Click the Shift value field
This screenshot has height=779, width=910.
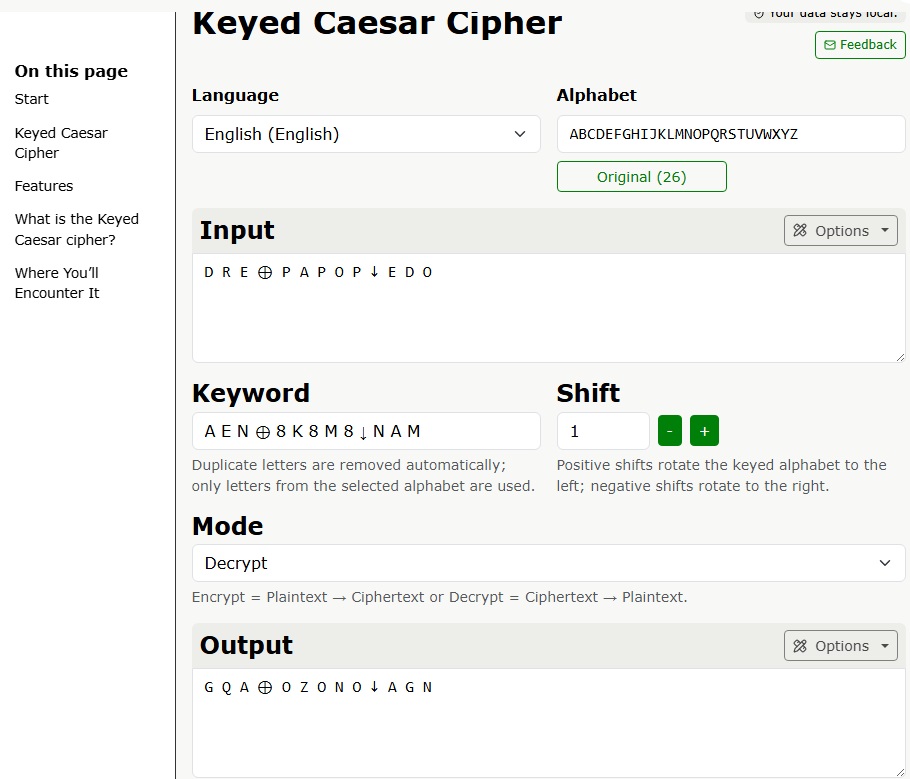coord(603,431)
